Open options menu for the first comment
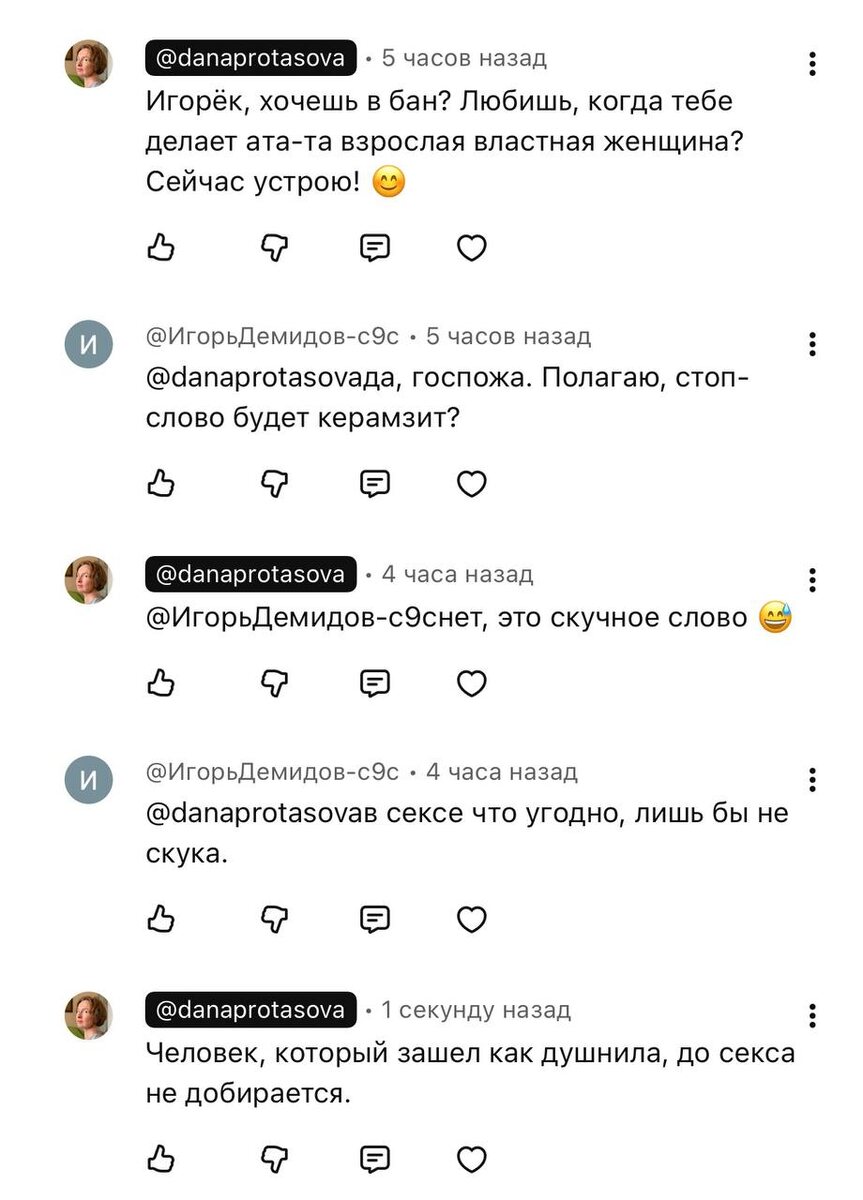863x1200 pixels. (x=812, y=64)
